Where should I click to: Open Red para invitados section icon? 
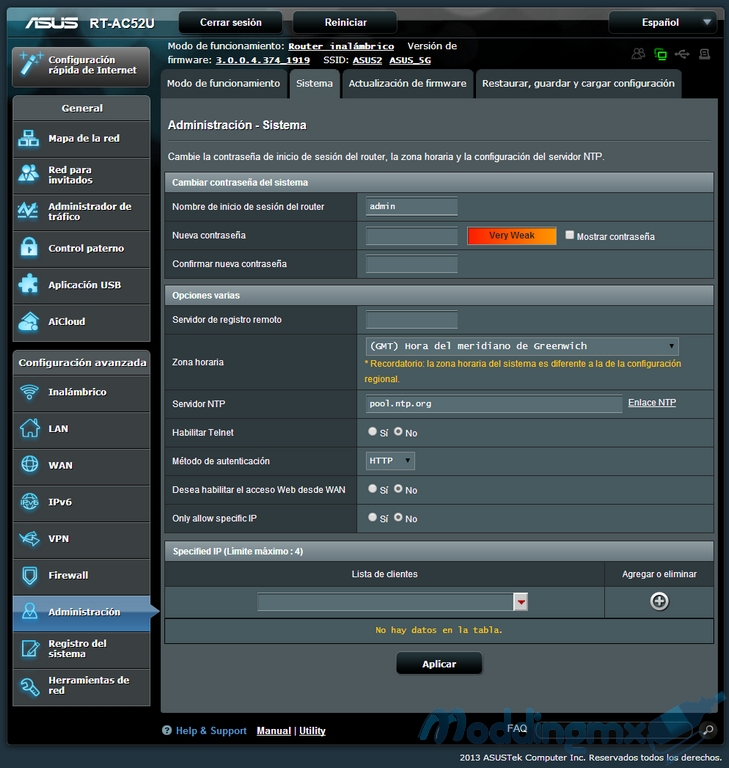coord(29,175)
